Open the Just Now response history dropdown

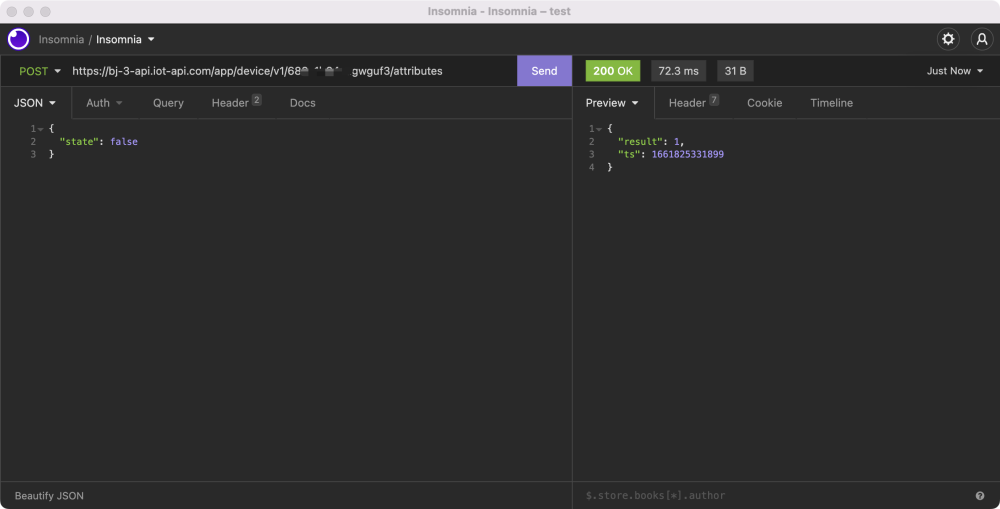[955, 71]
